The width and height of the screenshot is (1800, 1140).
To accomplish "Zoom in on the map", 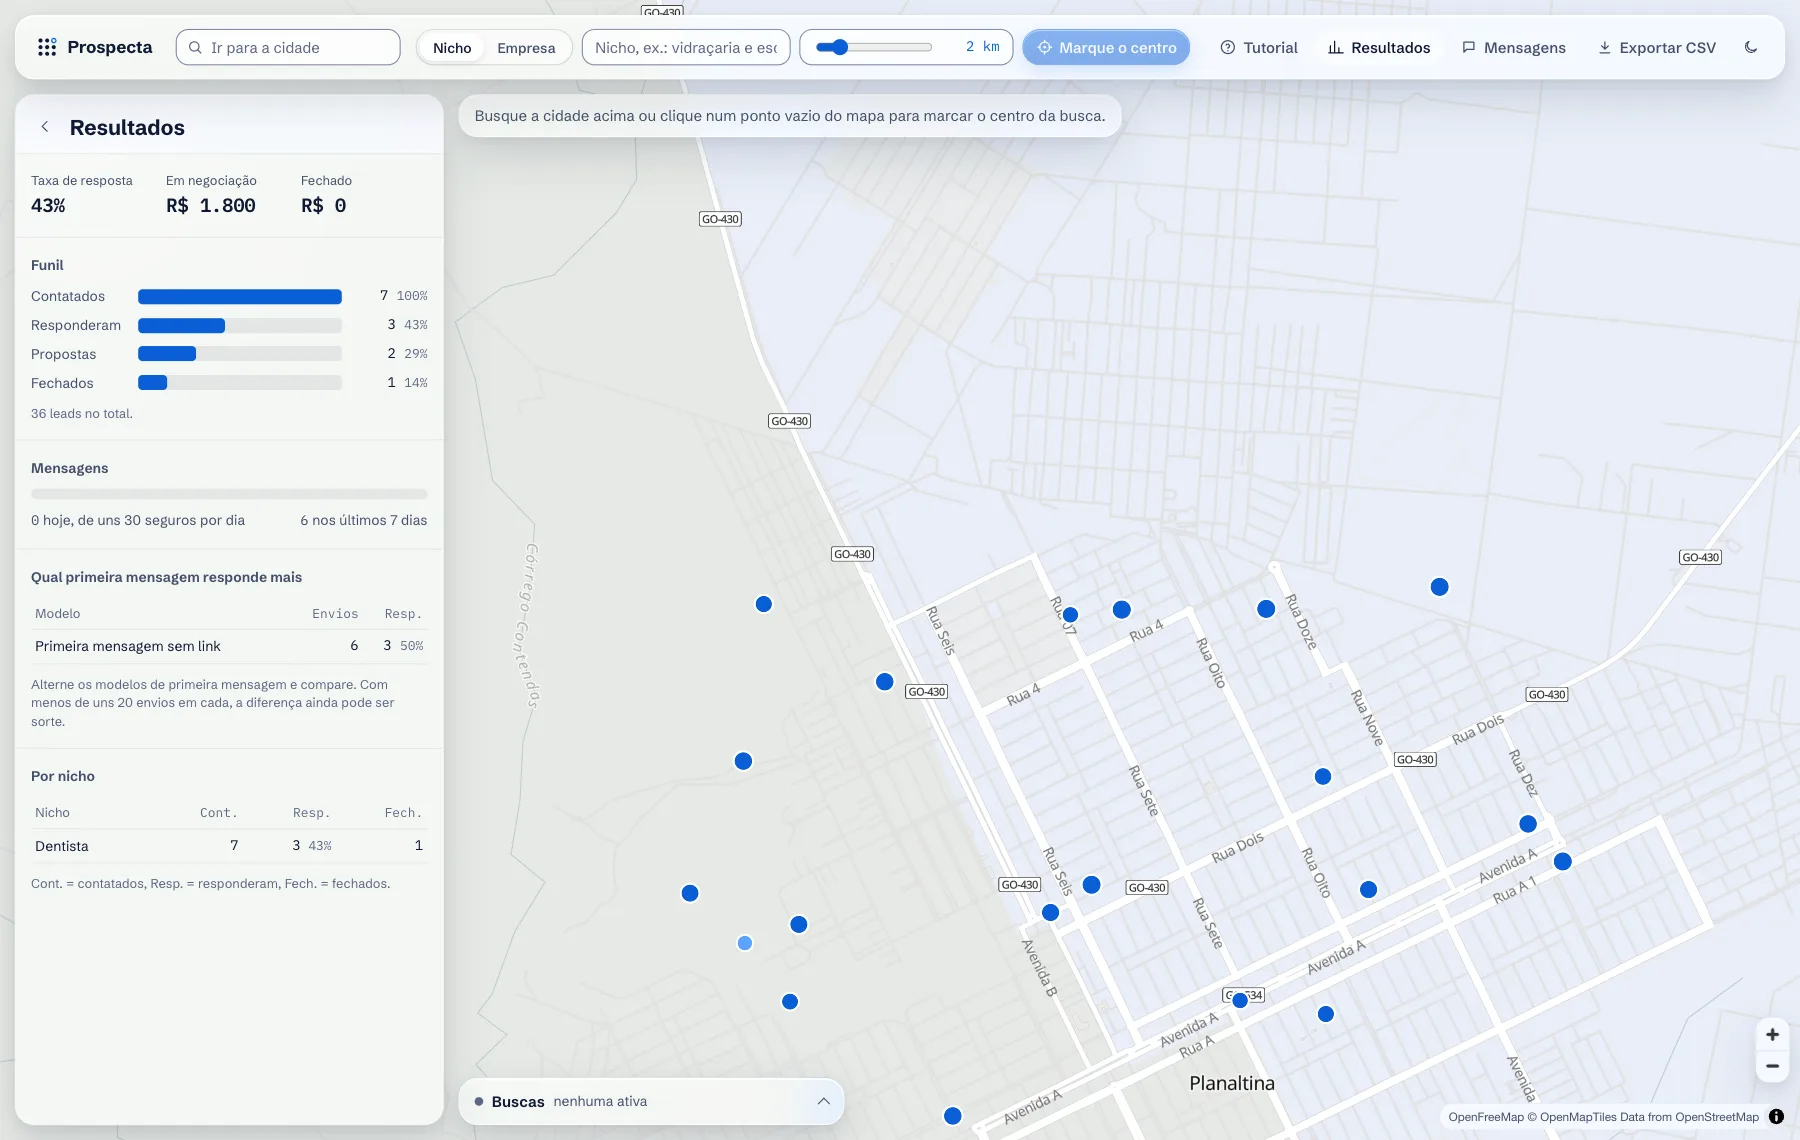I will coord(1772,1035).
